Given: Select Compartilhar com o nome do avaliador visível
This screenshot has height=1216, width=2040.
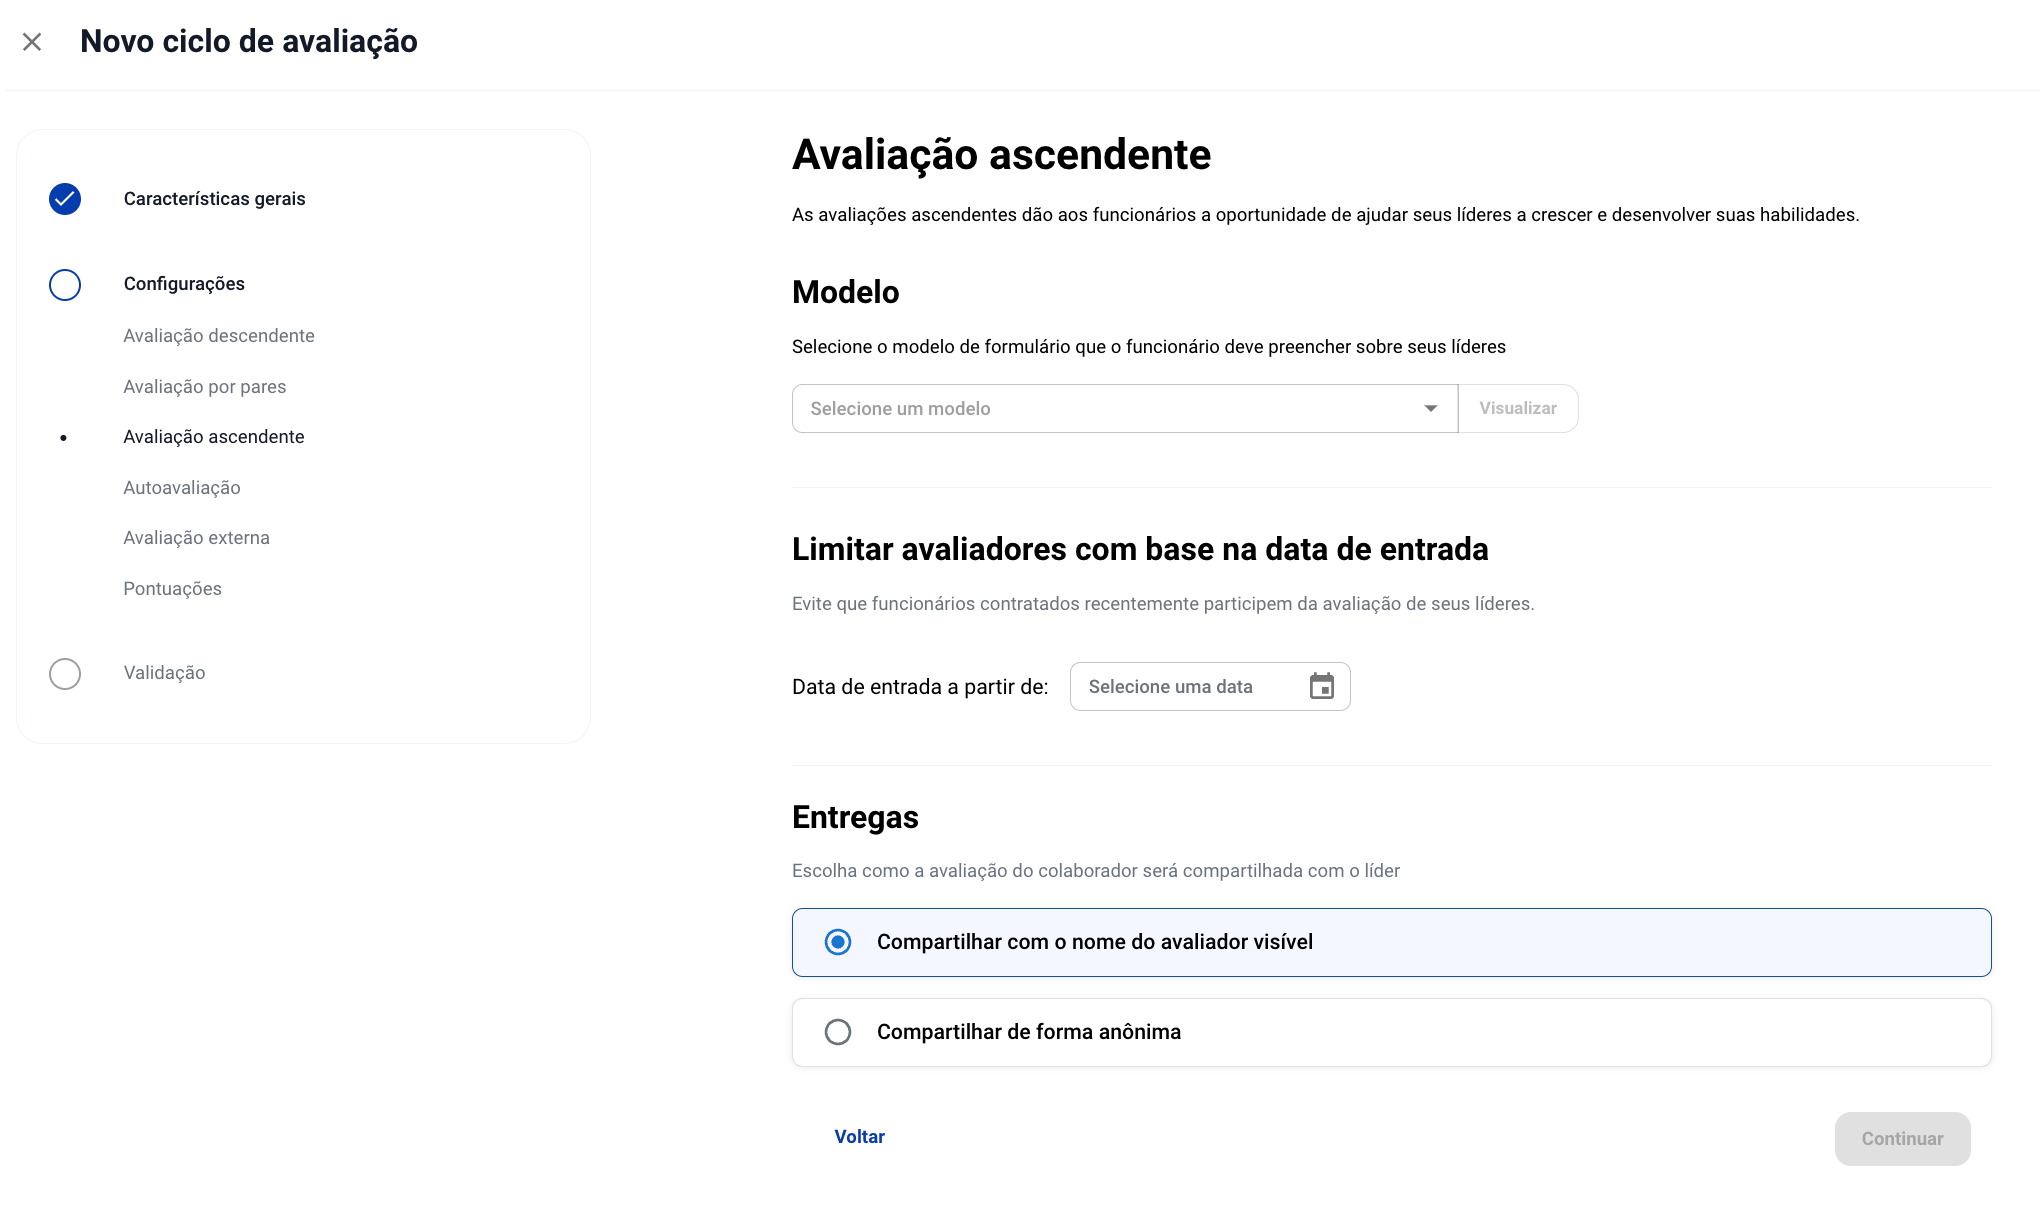Looking at the screenshot, I should [x=1392, y=942].
